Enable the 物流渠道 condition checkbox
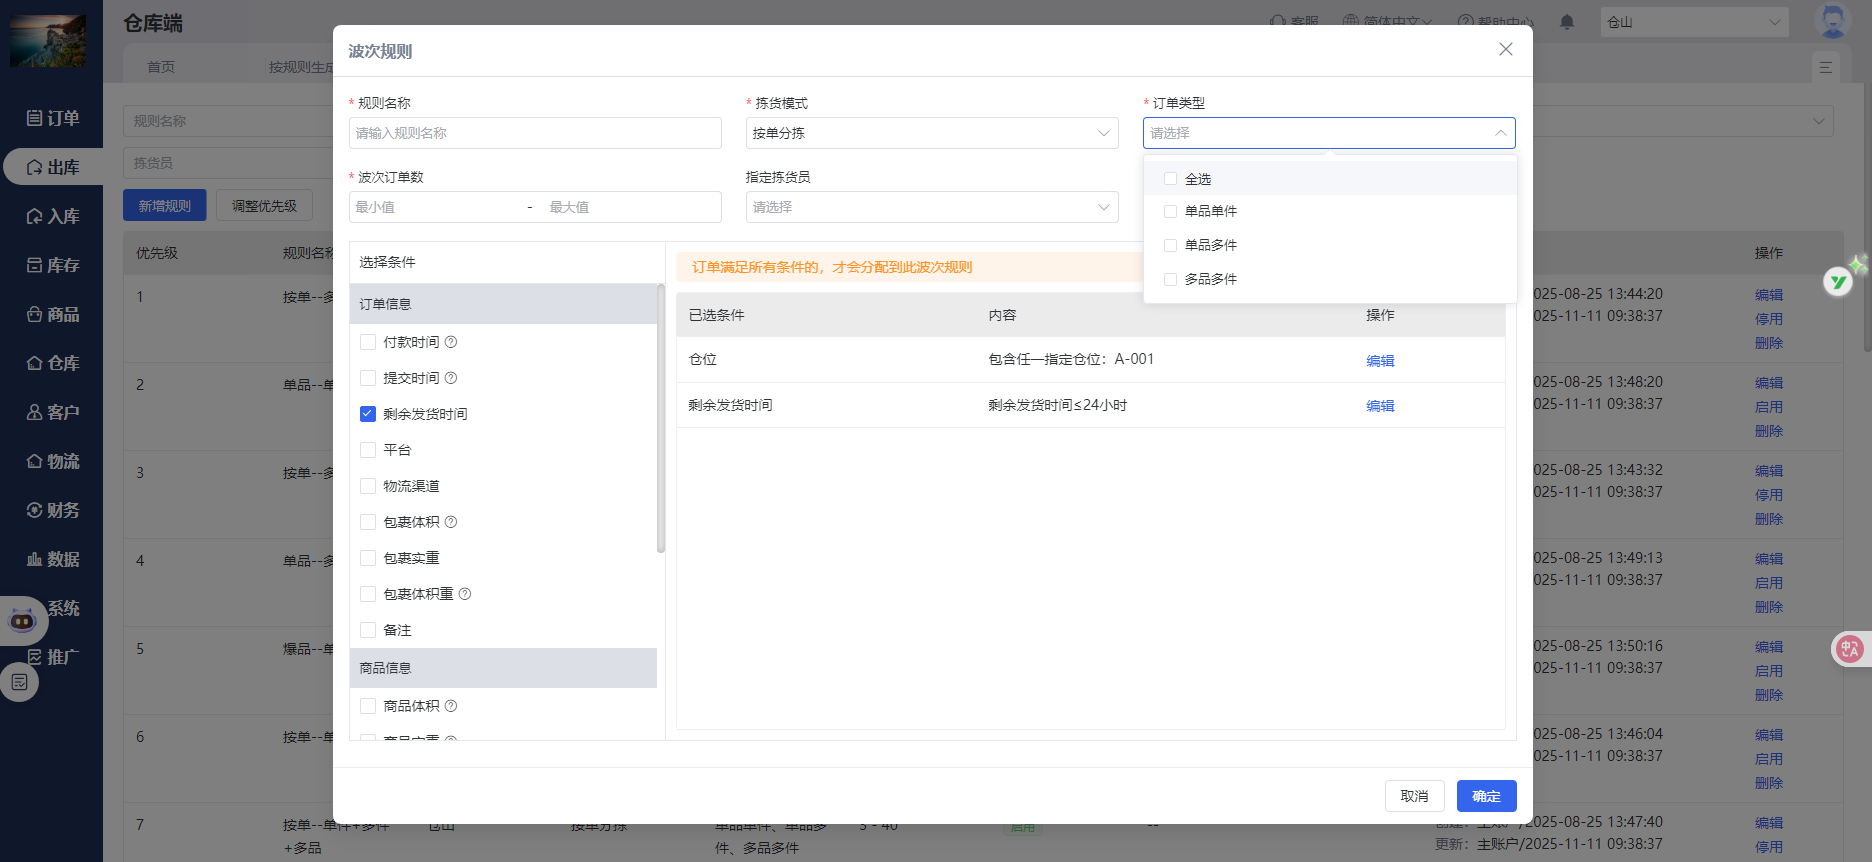 (368, 486)
